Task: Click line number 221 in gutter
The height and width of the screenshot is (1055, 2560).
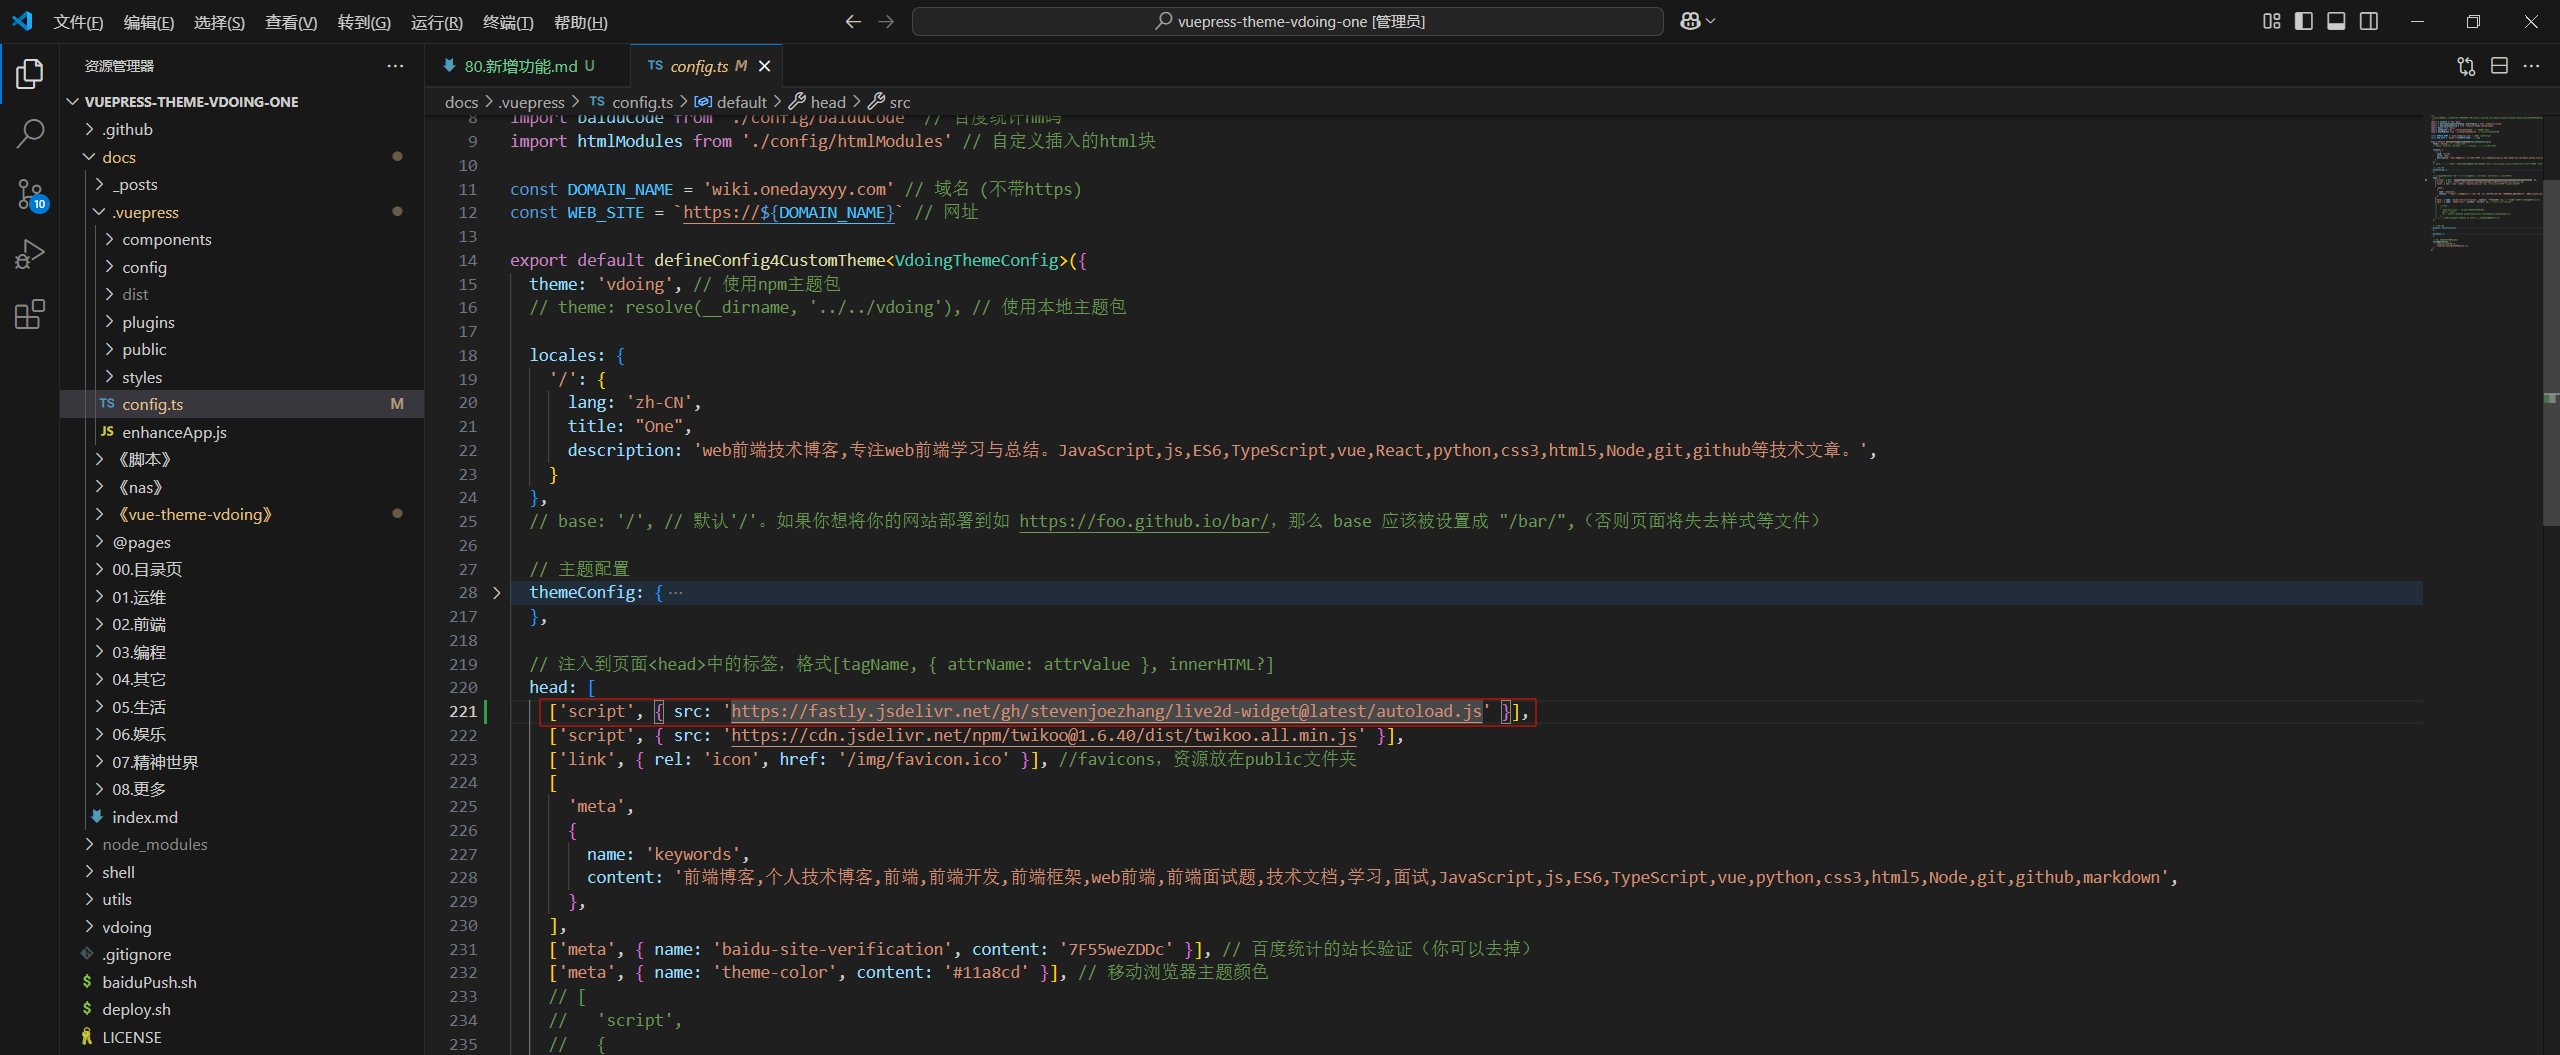Action: click(x=463, y=711)
